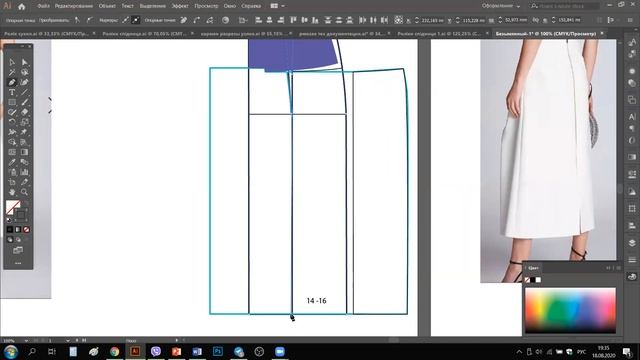640x360 pixels.
Task: Click remove selected anchor points icon
Action: pos(184,20)
